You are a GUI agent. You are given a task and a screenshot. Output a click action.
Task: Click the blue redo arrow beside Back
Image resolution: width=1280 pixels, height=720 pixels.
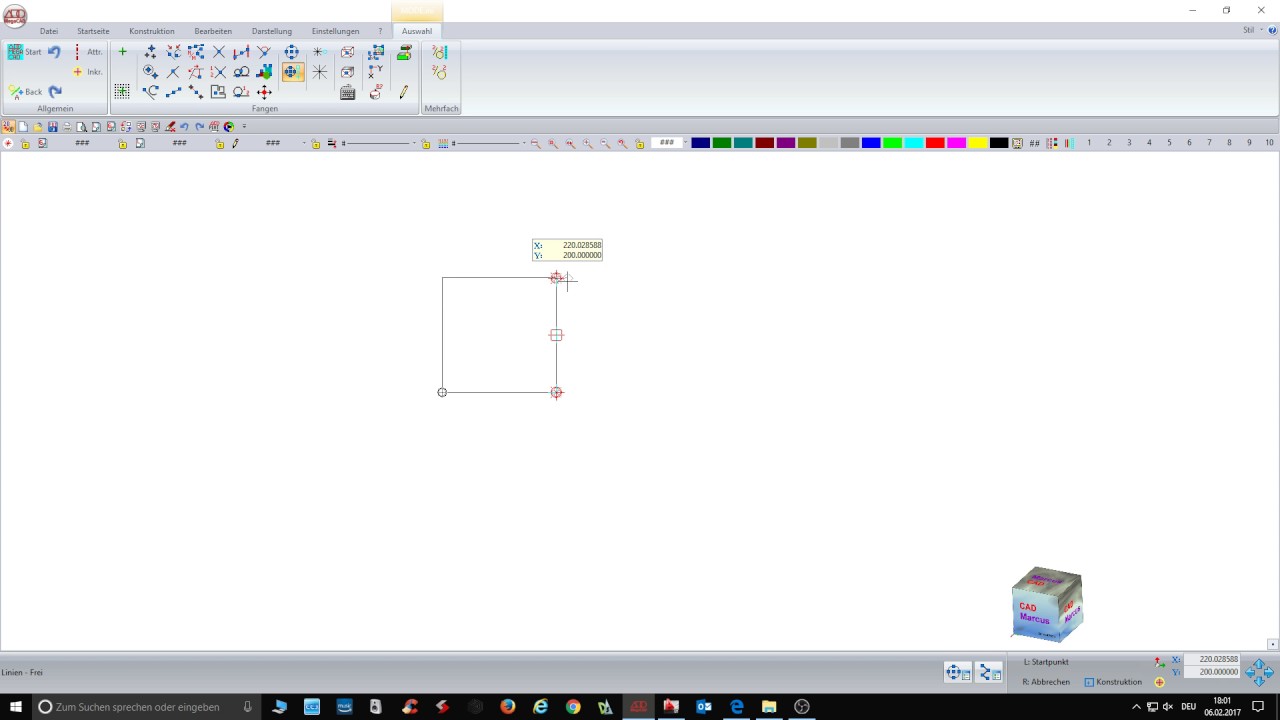coord(55,91)
